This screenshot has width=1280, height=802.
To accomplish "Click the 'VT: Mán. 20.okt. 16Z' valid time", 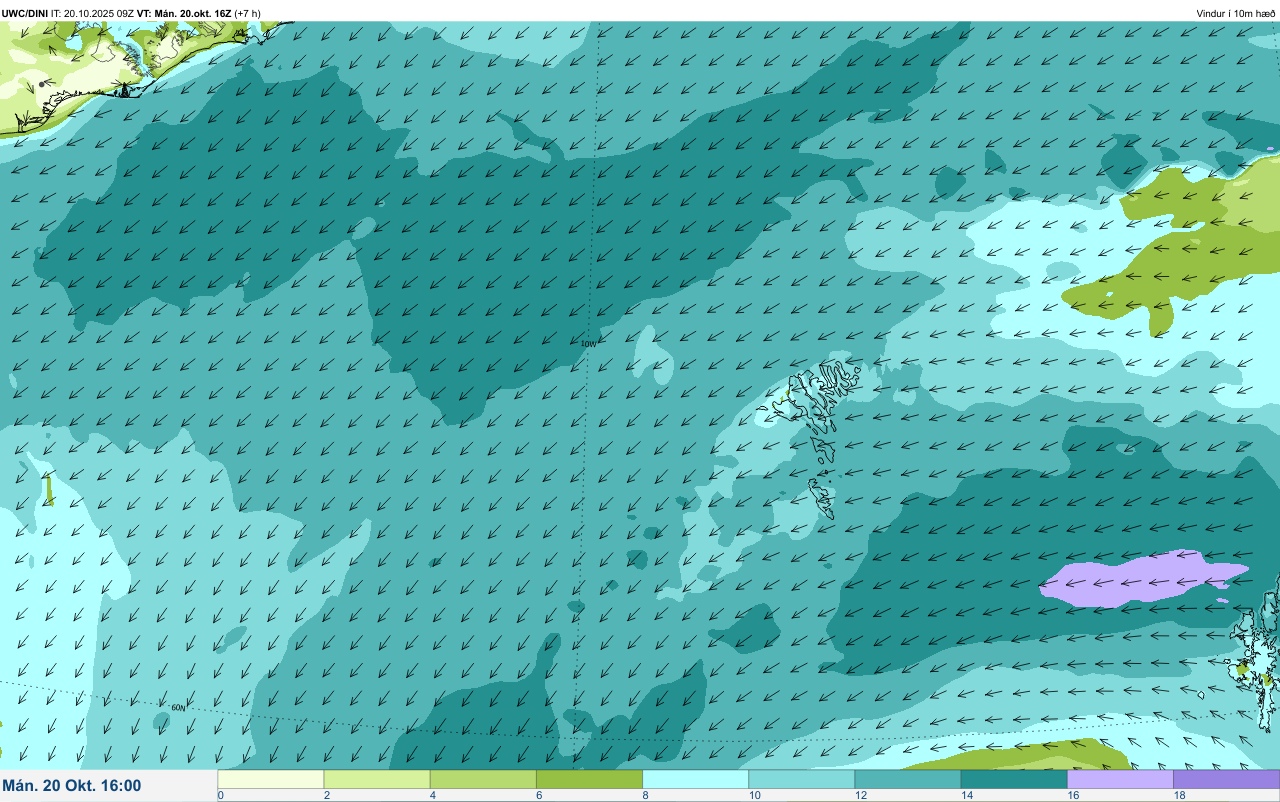I will (x=184, y=14).
